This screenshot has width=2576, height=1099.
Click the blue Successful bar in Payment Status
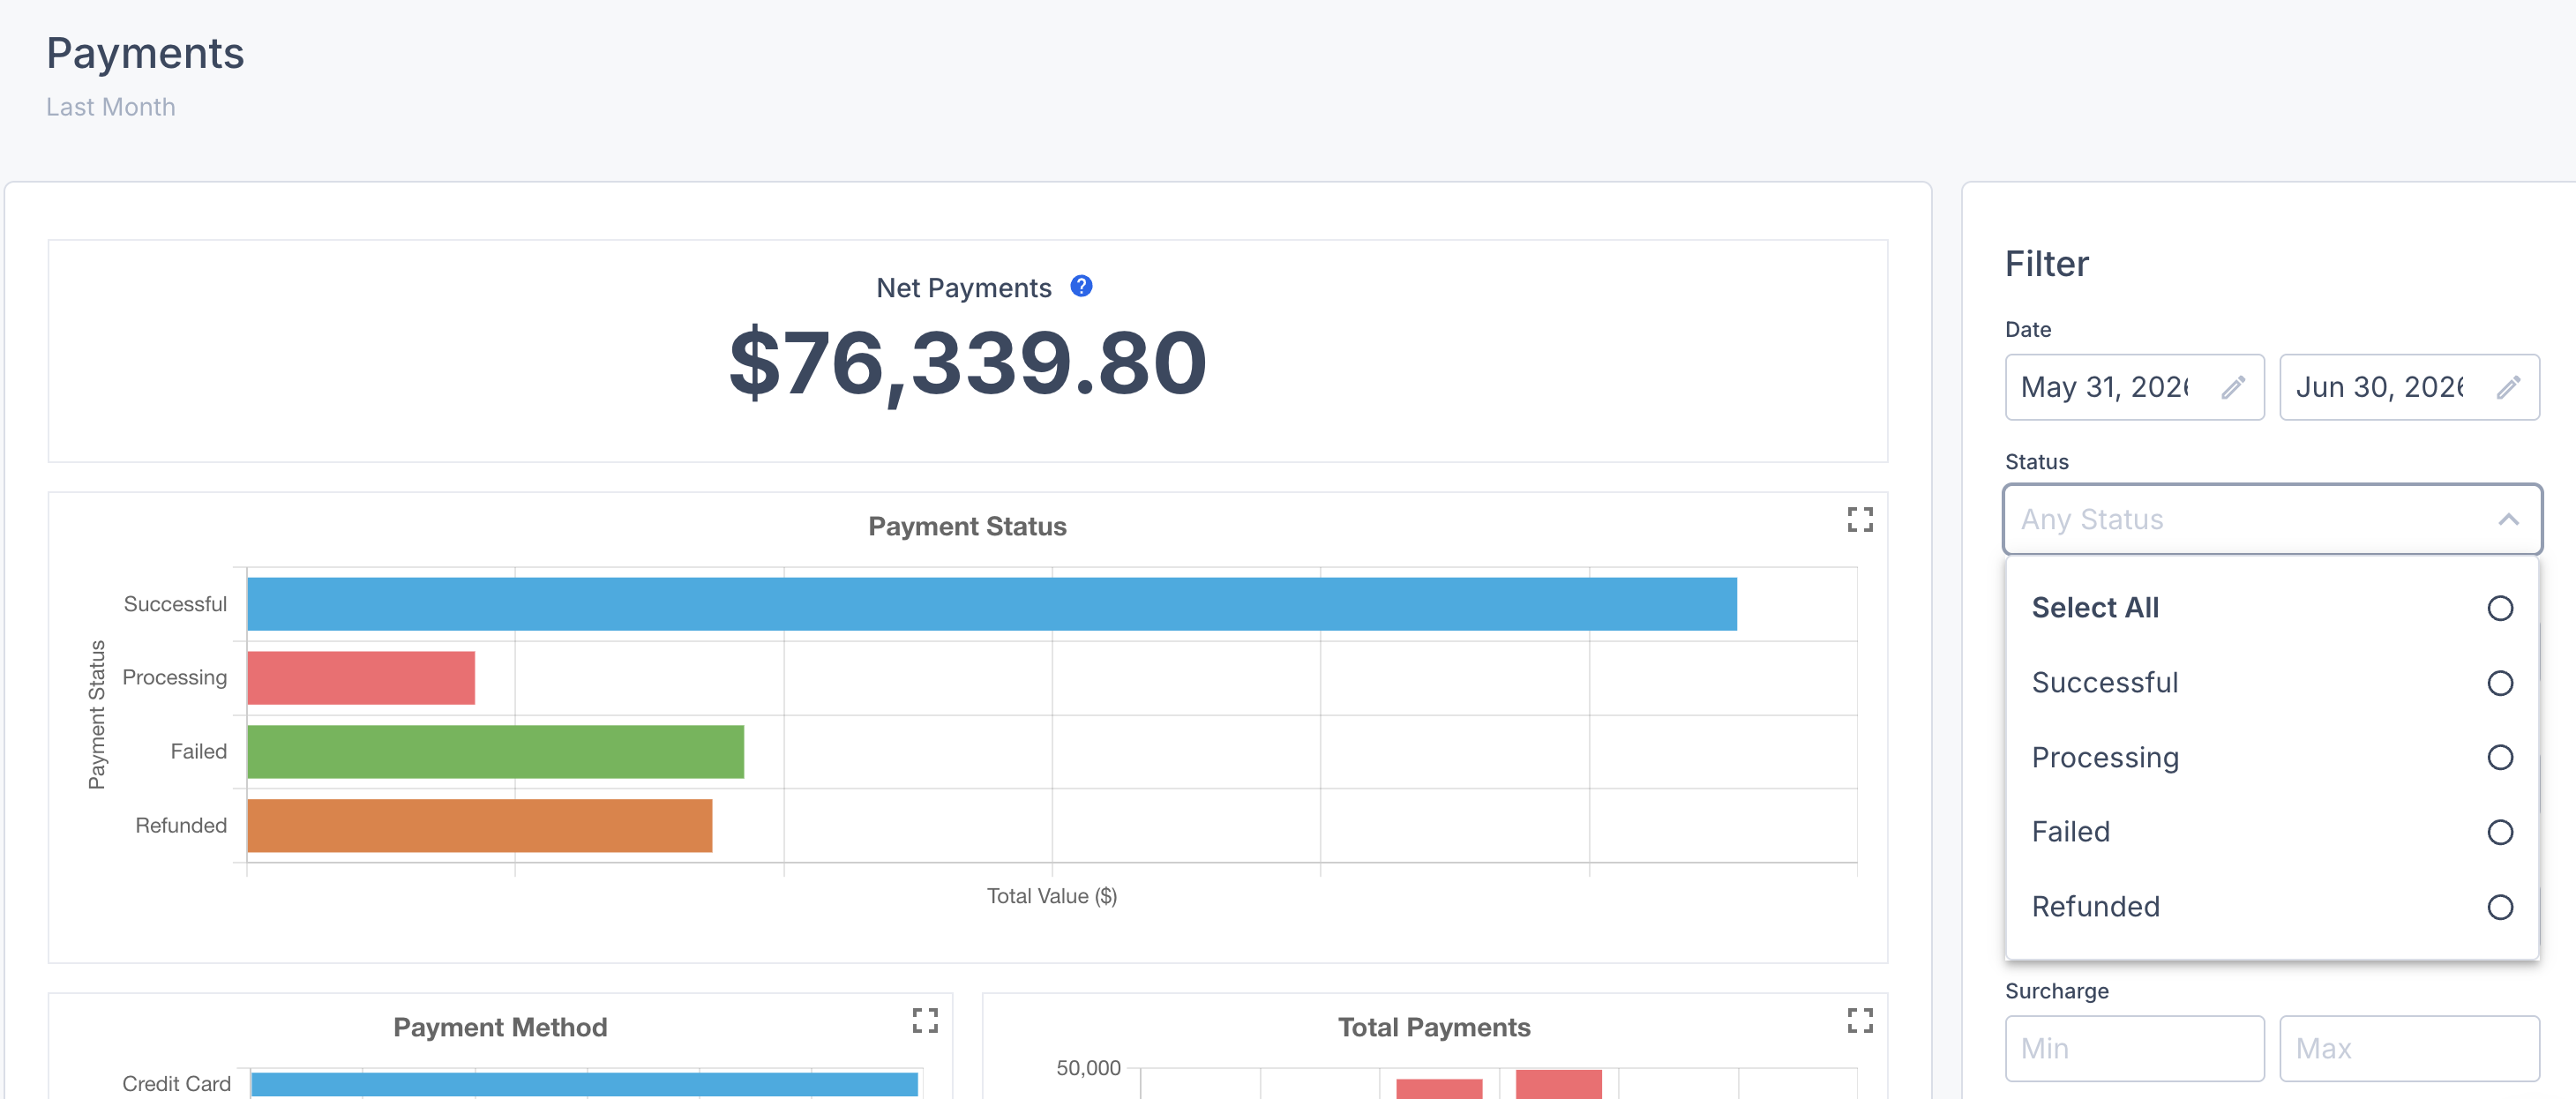pyautogui.click(x=992, y=604)
